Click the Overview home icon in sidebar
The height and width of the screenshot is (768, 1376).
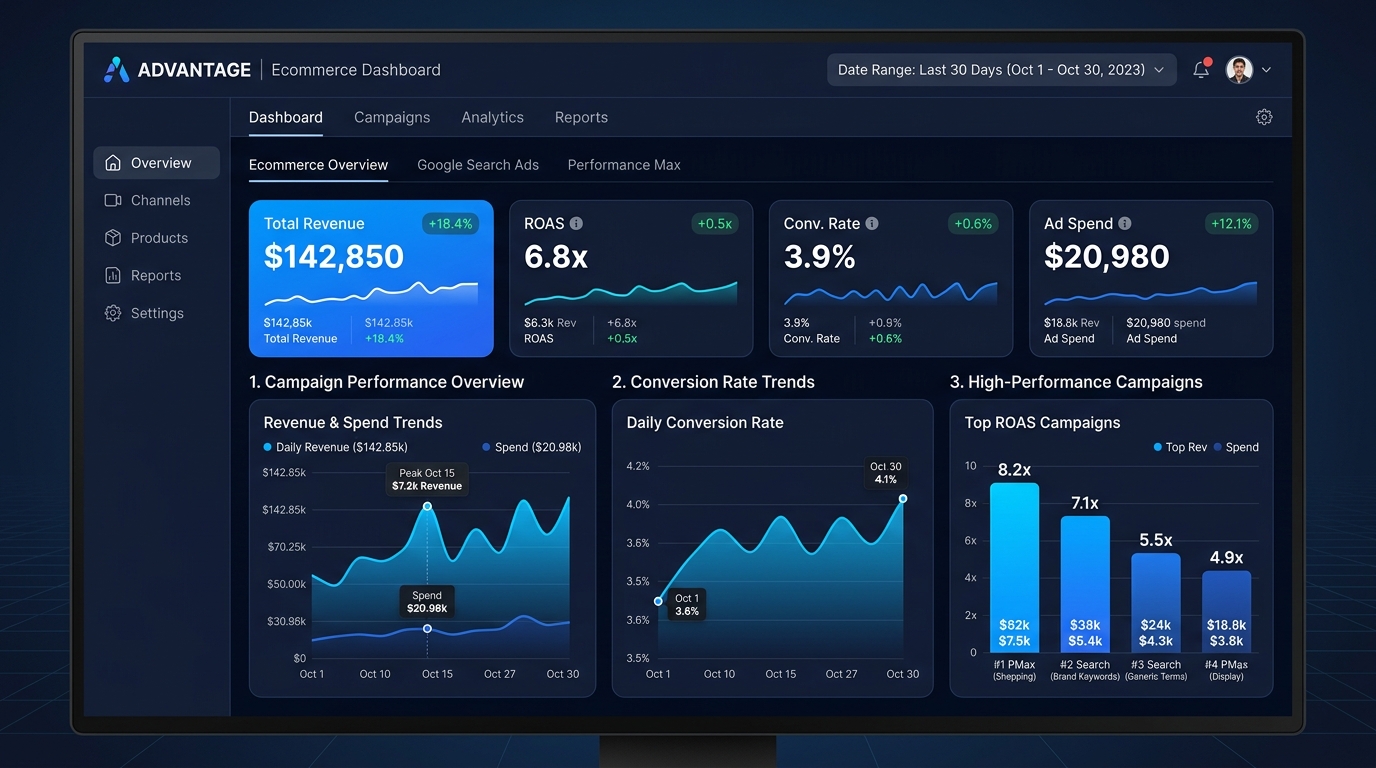pyautogui.click(x=113, y=163)
